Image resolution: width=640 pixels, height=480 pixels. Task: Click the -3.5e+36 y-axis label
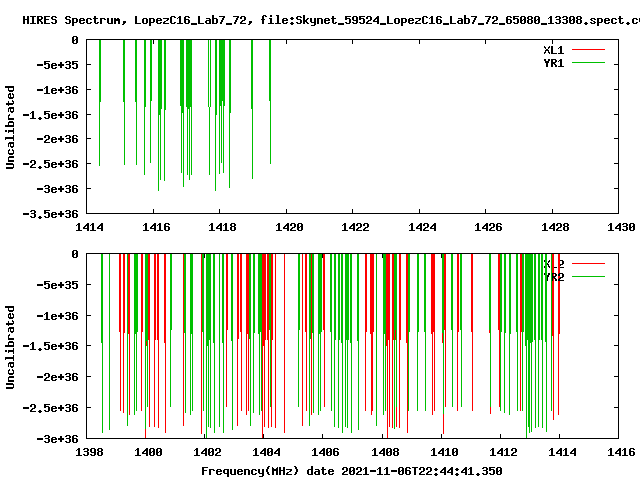(x=50, y=214)
